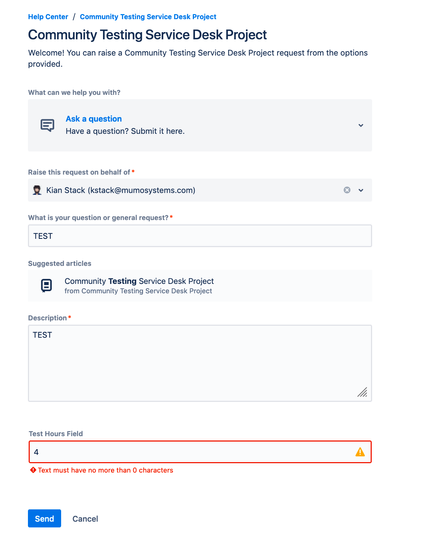Click Kian Stack's avatar icon

click(x=37, y=190)
